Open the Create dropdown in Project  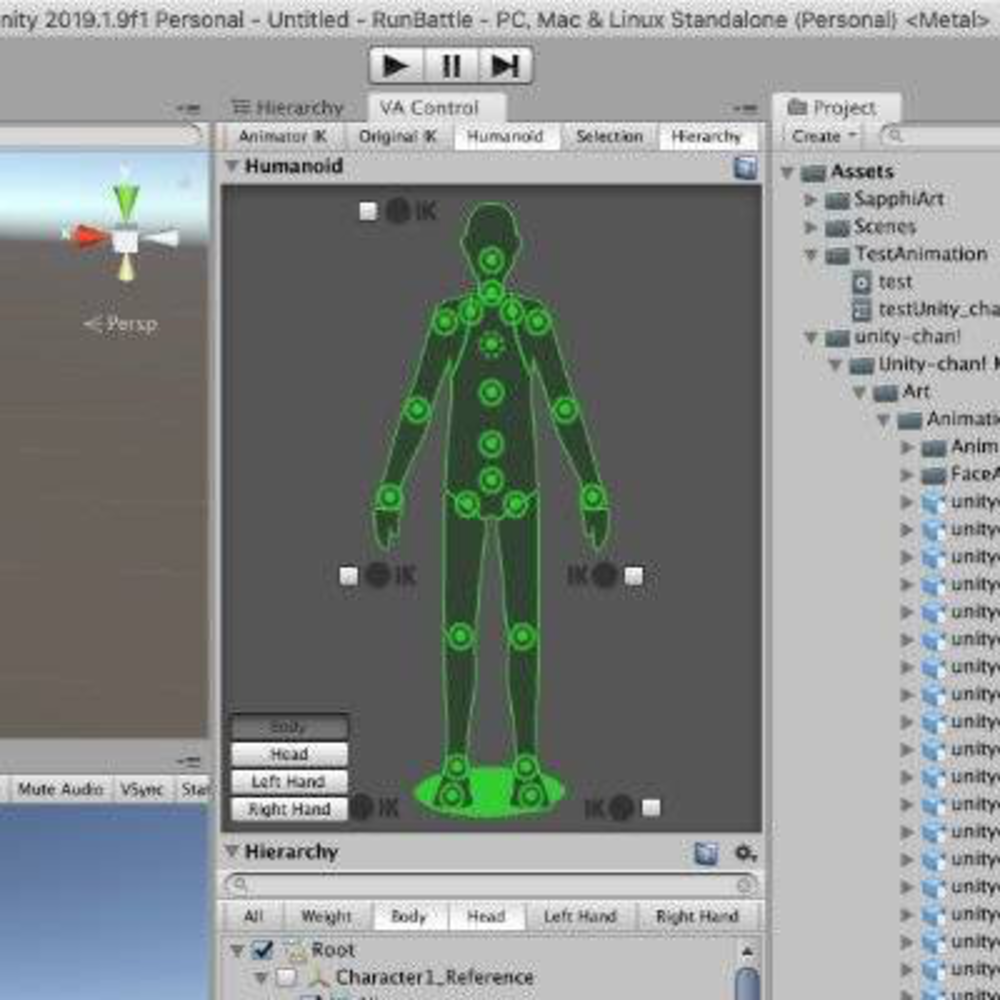(824, 136)
